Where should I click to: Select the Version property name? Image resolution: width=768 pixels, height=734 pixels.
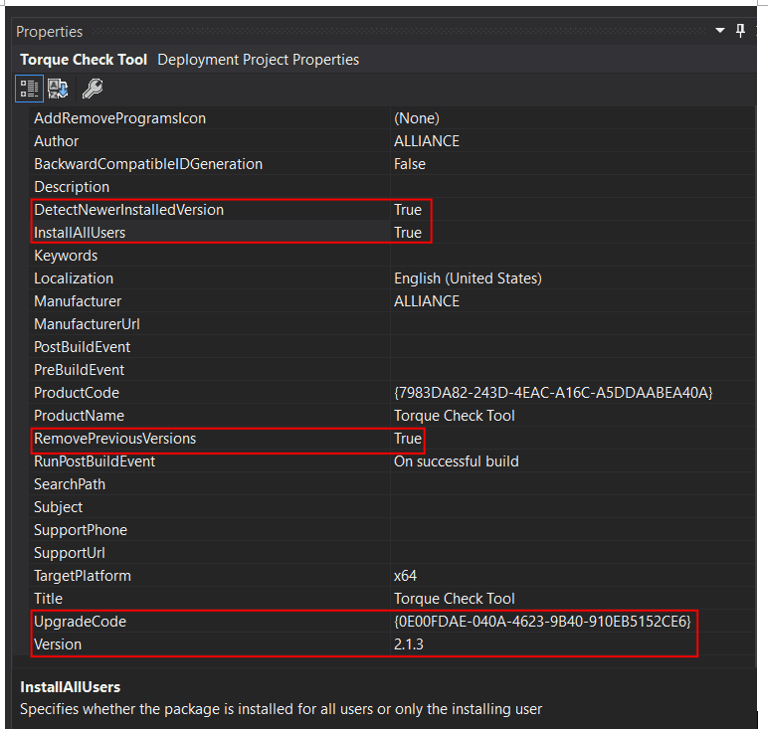tap(58, 644)
